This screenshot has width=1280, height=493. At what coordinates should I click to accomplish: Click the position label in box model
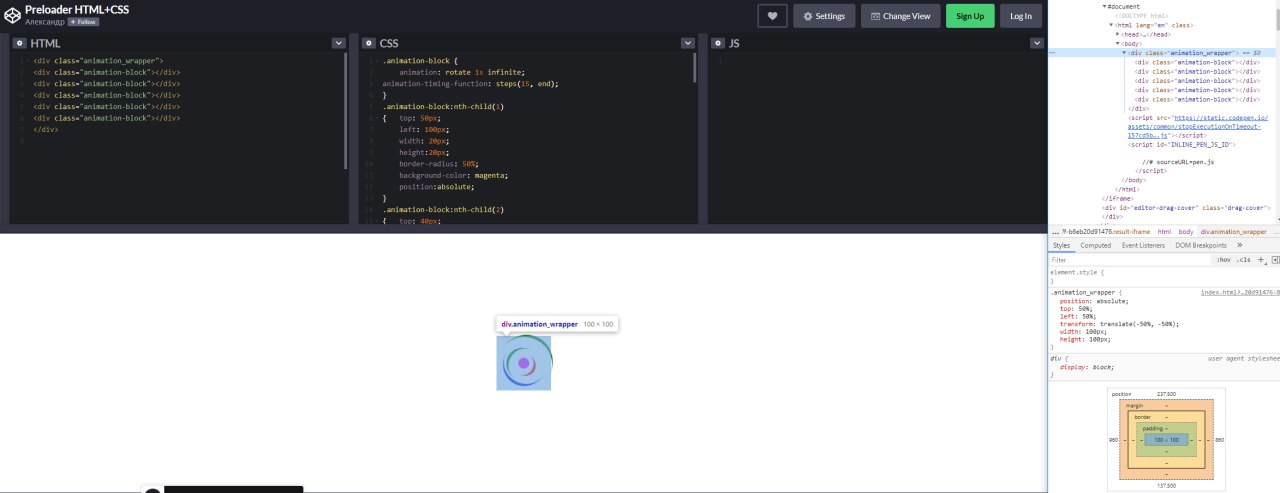point(1122,394)
